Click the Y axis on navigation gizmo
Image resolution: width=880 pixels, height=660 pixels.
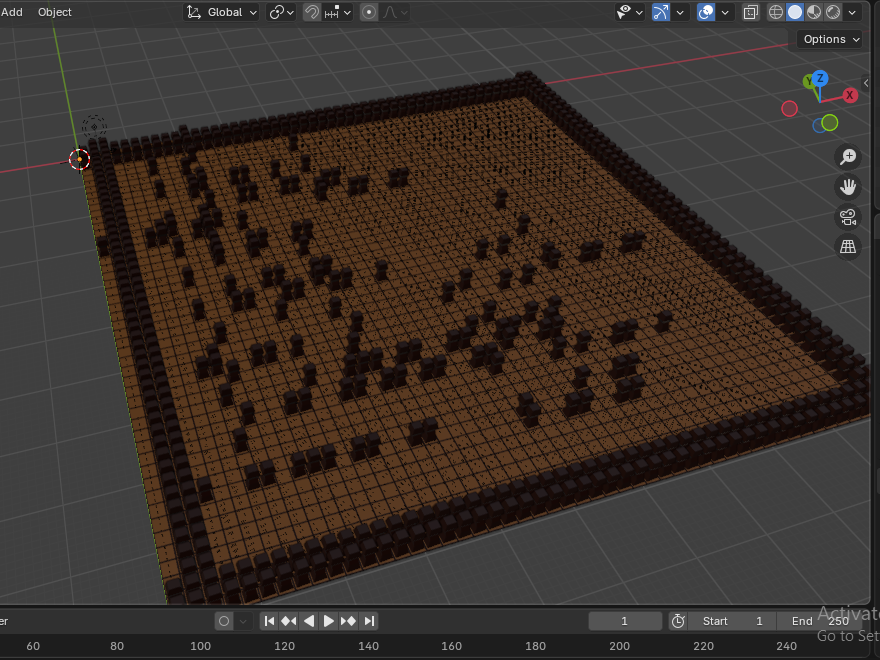click(x=809, y=82)
